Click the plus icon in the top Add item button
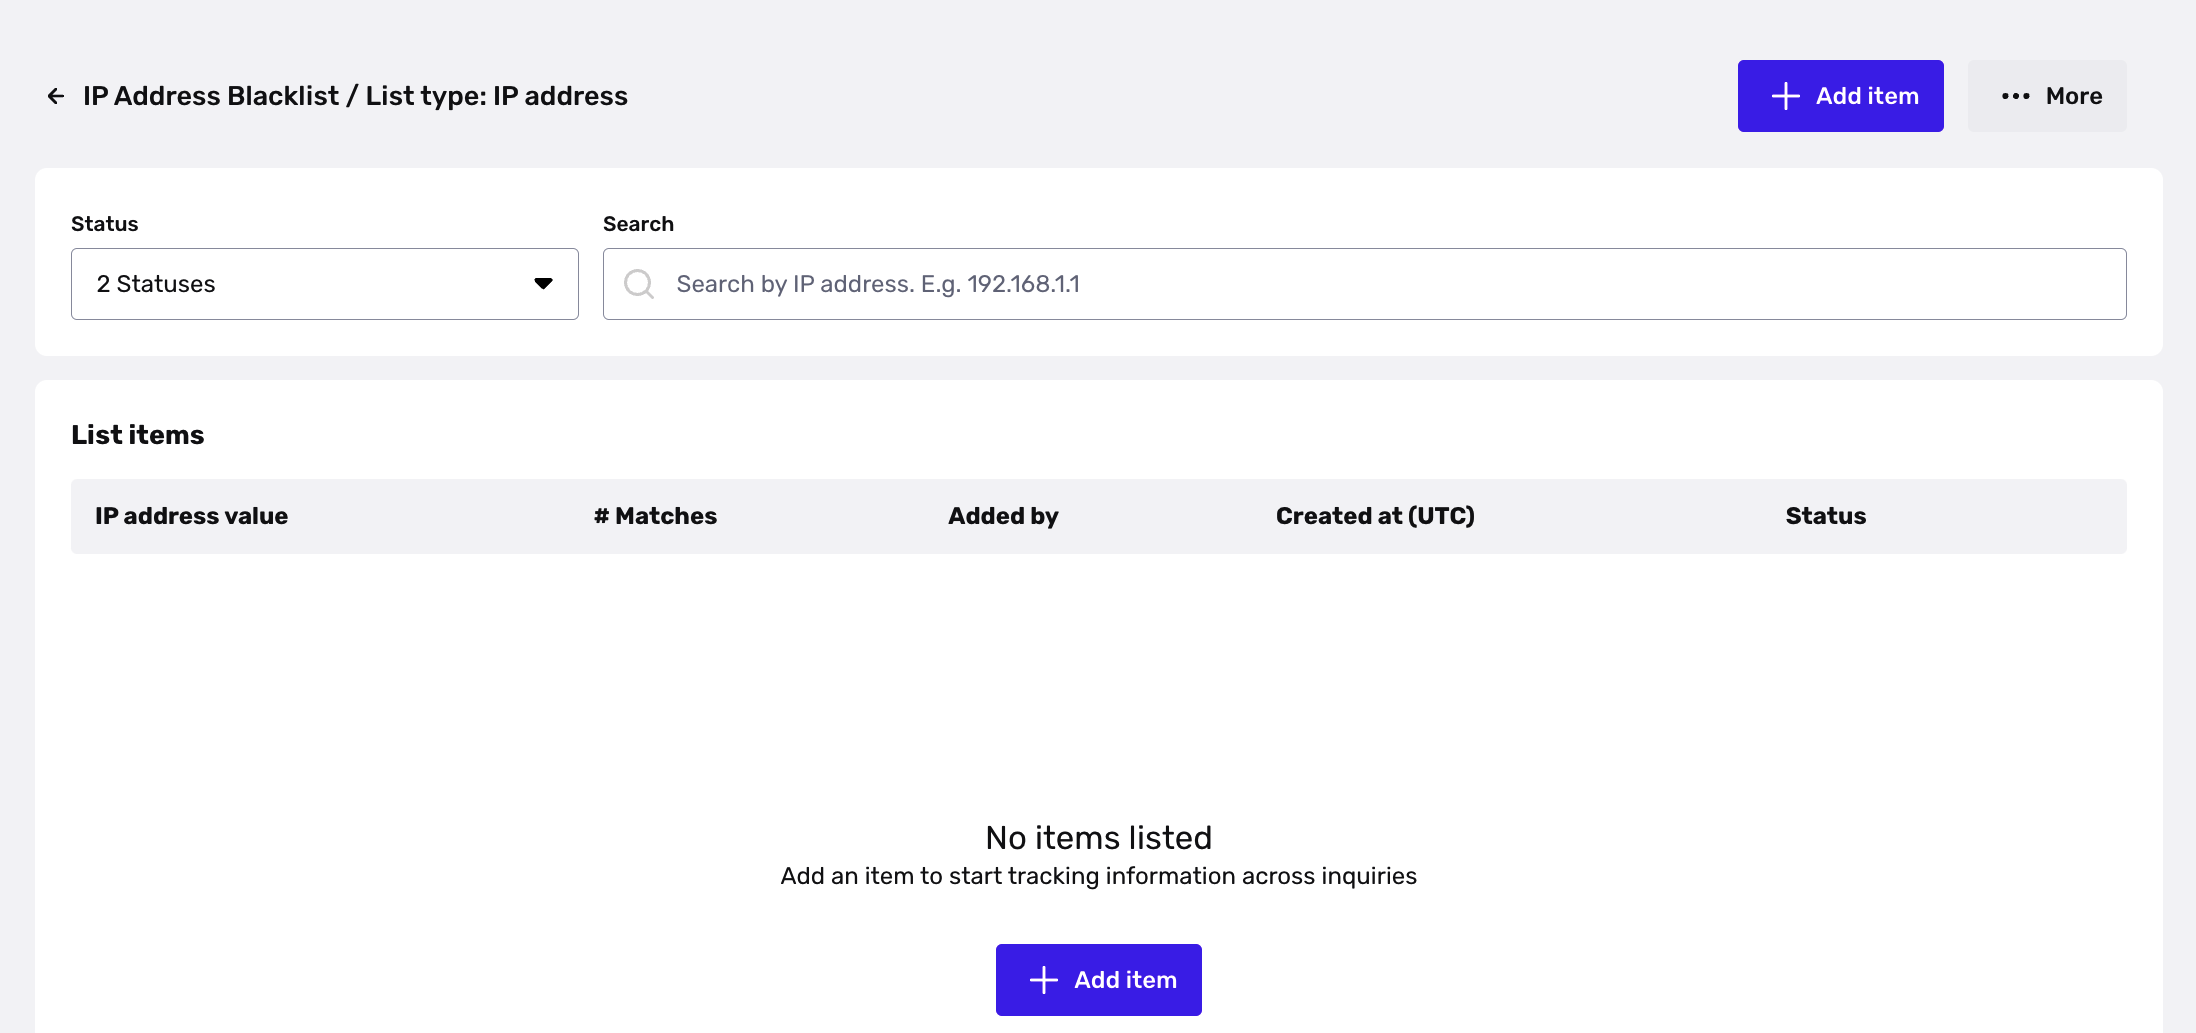Screen dimensions: 2196x1033 point(1785,96)
